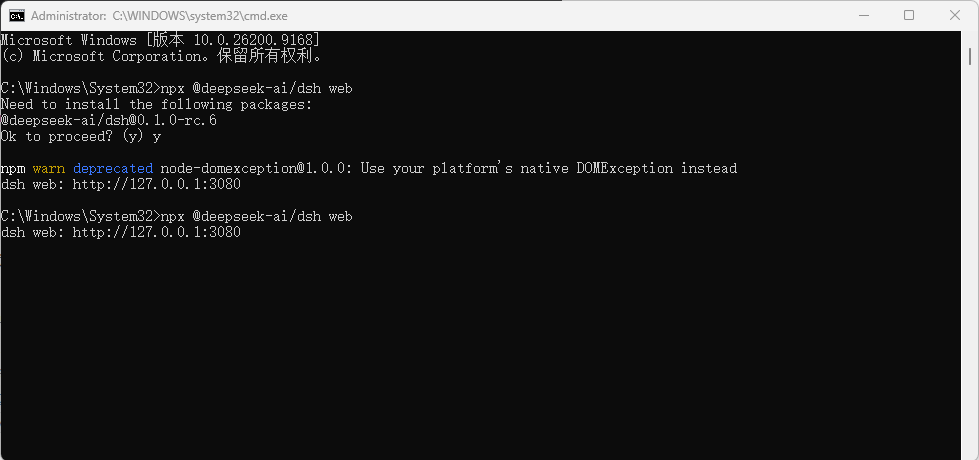Click the vertical scrollbar thumb
This screenshot has width=979, height=460.
pyautogui.click(x=970, y=56)
